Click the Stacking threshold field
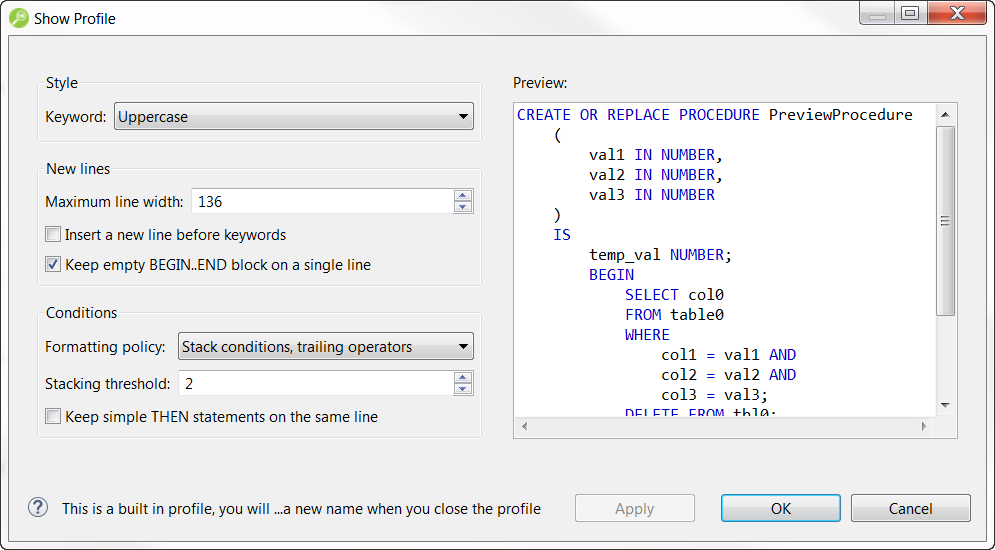This screenshot has height=550, width=995. (x=314, y=384)
